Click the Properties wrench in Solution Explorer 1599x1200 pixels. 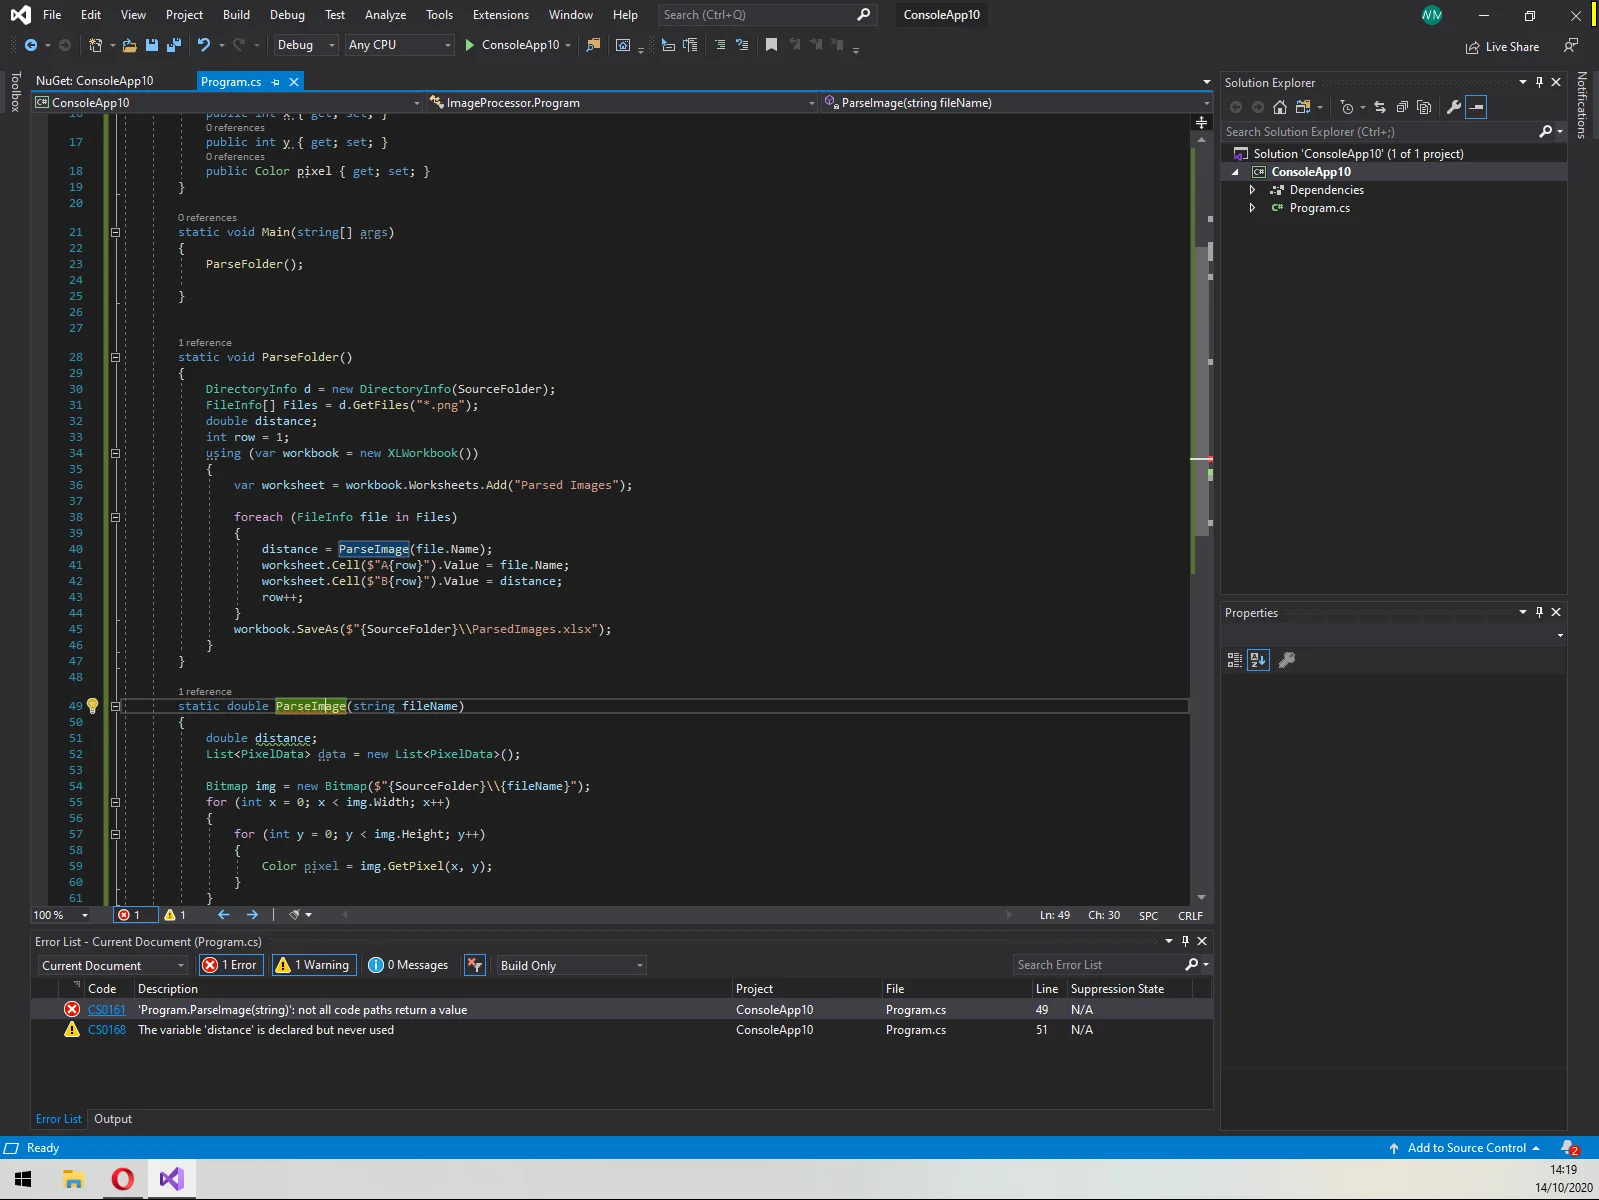coord(1454,107)
